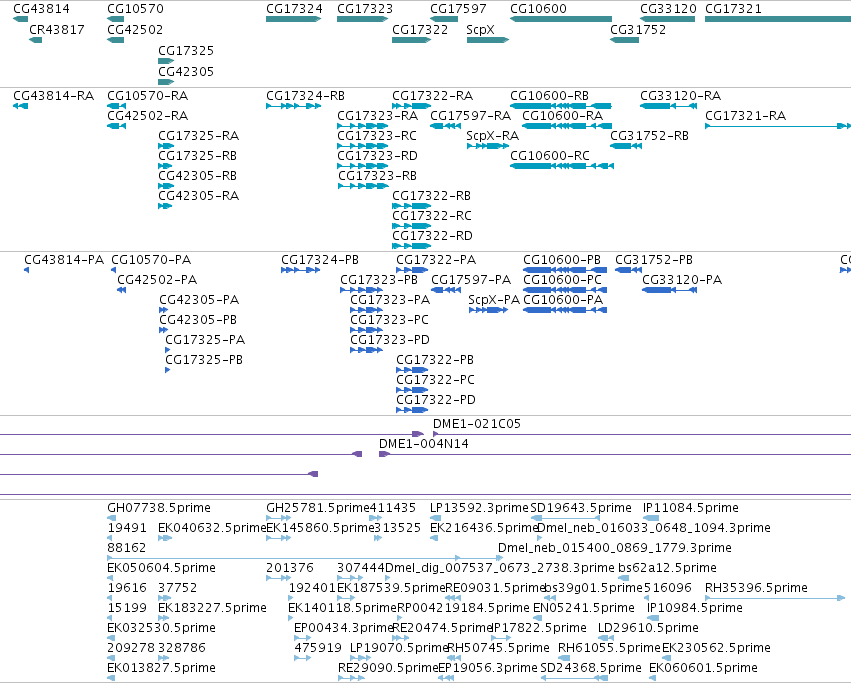Click protein CG17325-PB

pyautogui.click(x=204, y=361)
